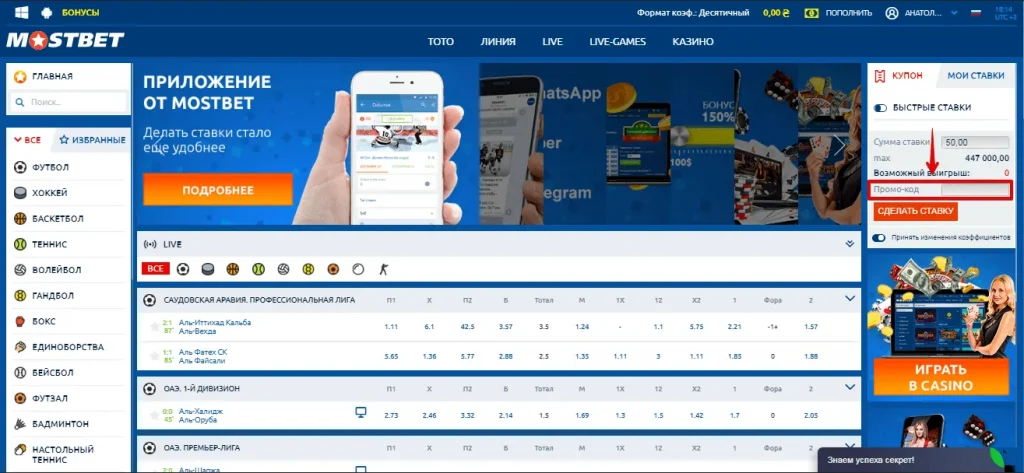Click the monitor stream icon for Аль-Халидж match
The image size is (1024, 473).
click(x=360, y=412)
